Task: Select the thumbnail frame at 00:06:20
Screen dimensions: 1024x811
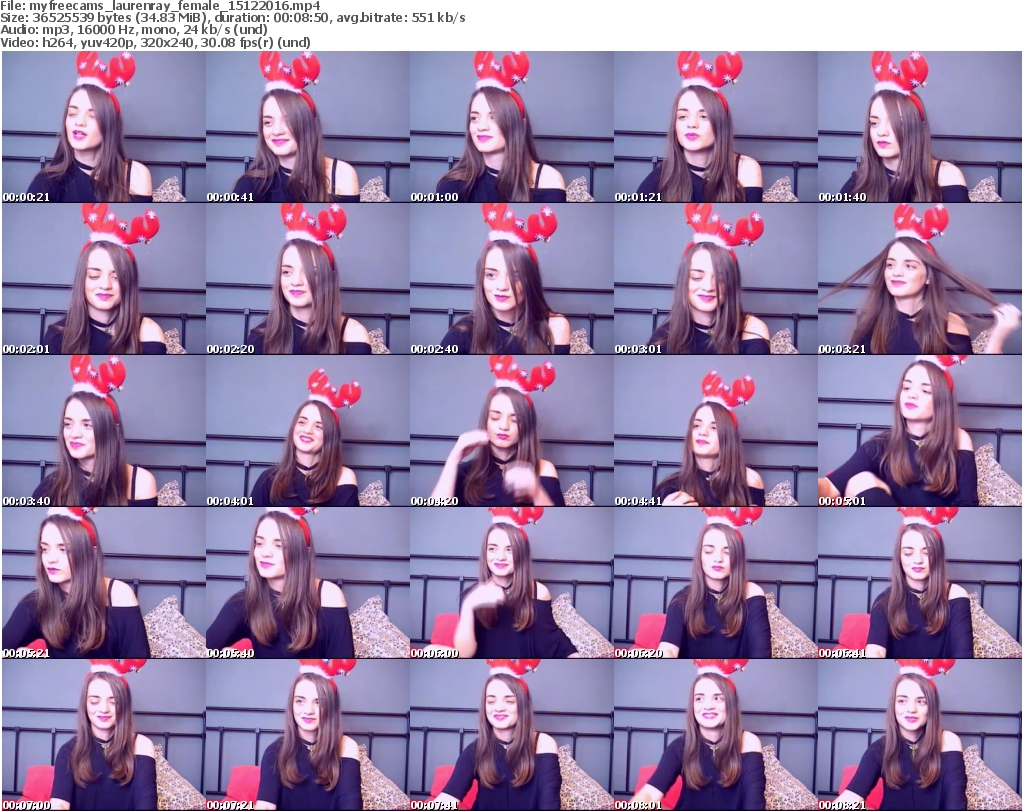Action: [716, 583]
